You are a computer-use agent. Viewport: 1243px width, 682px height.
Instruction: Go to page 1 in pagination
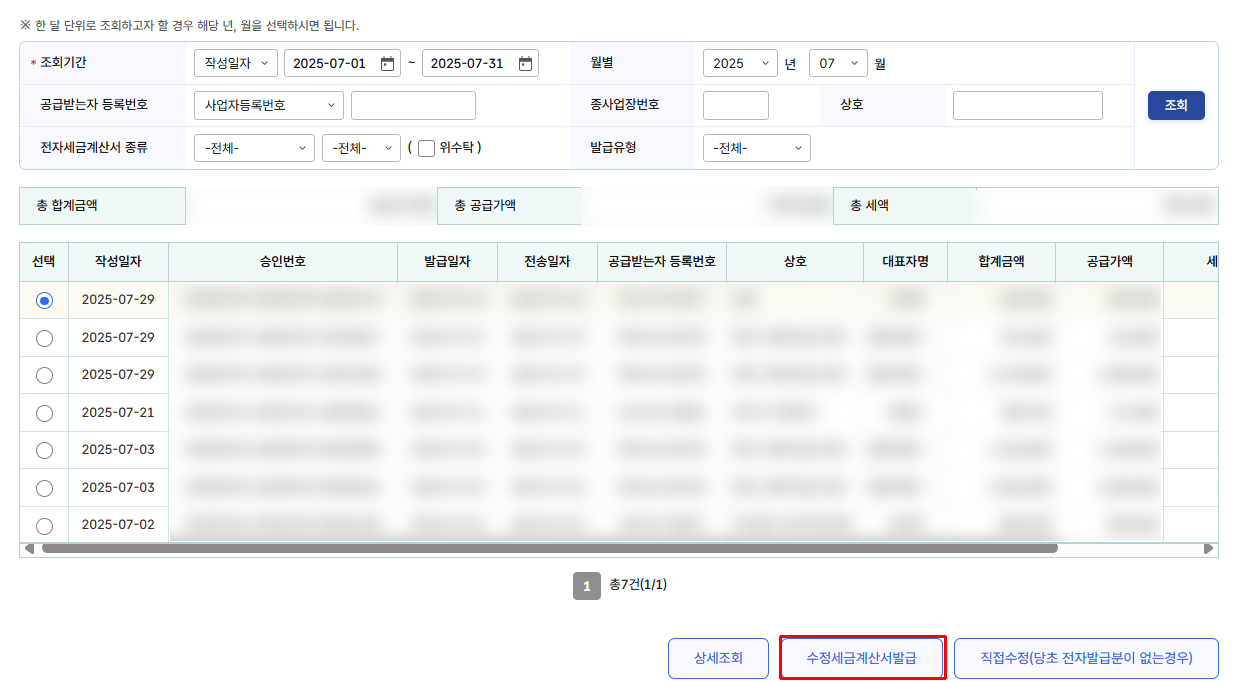point(587,586)
